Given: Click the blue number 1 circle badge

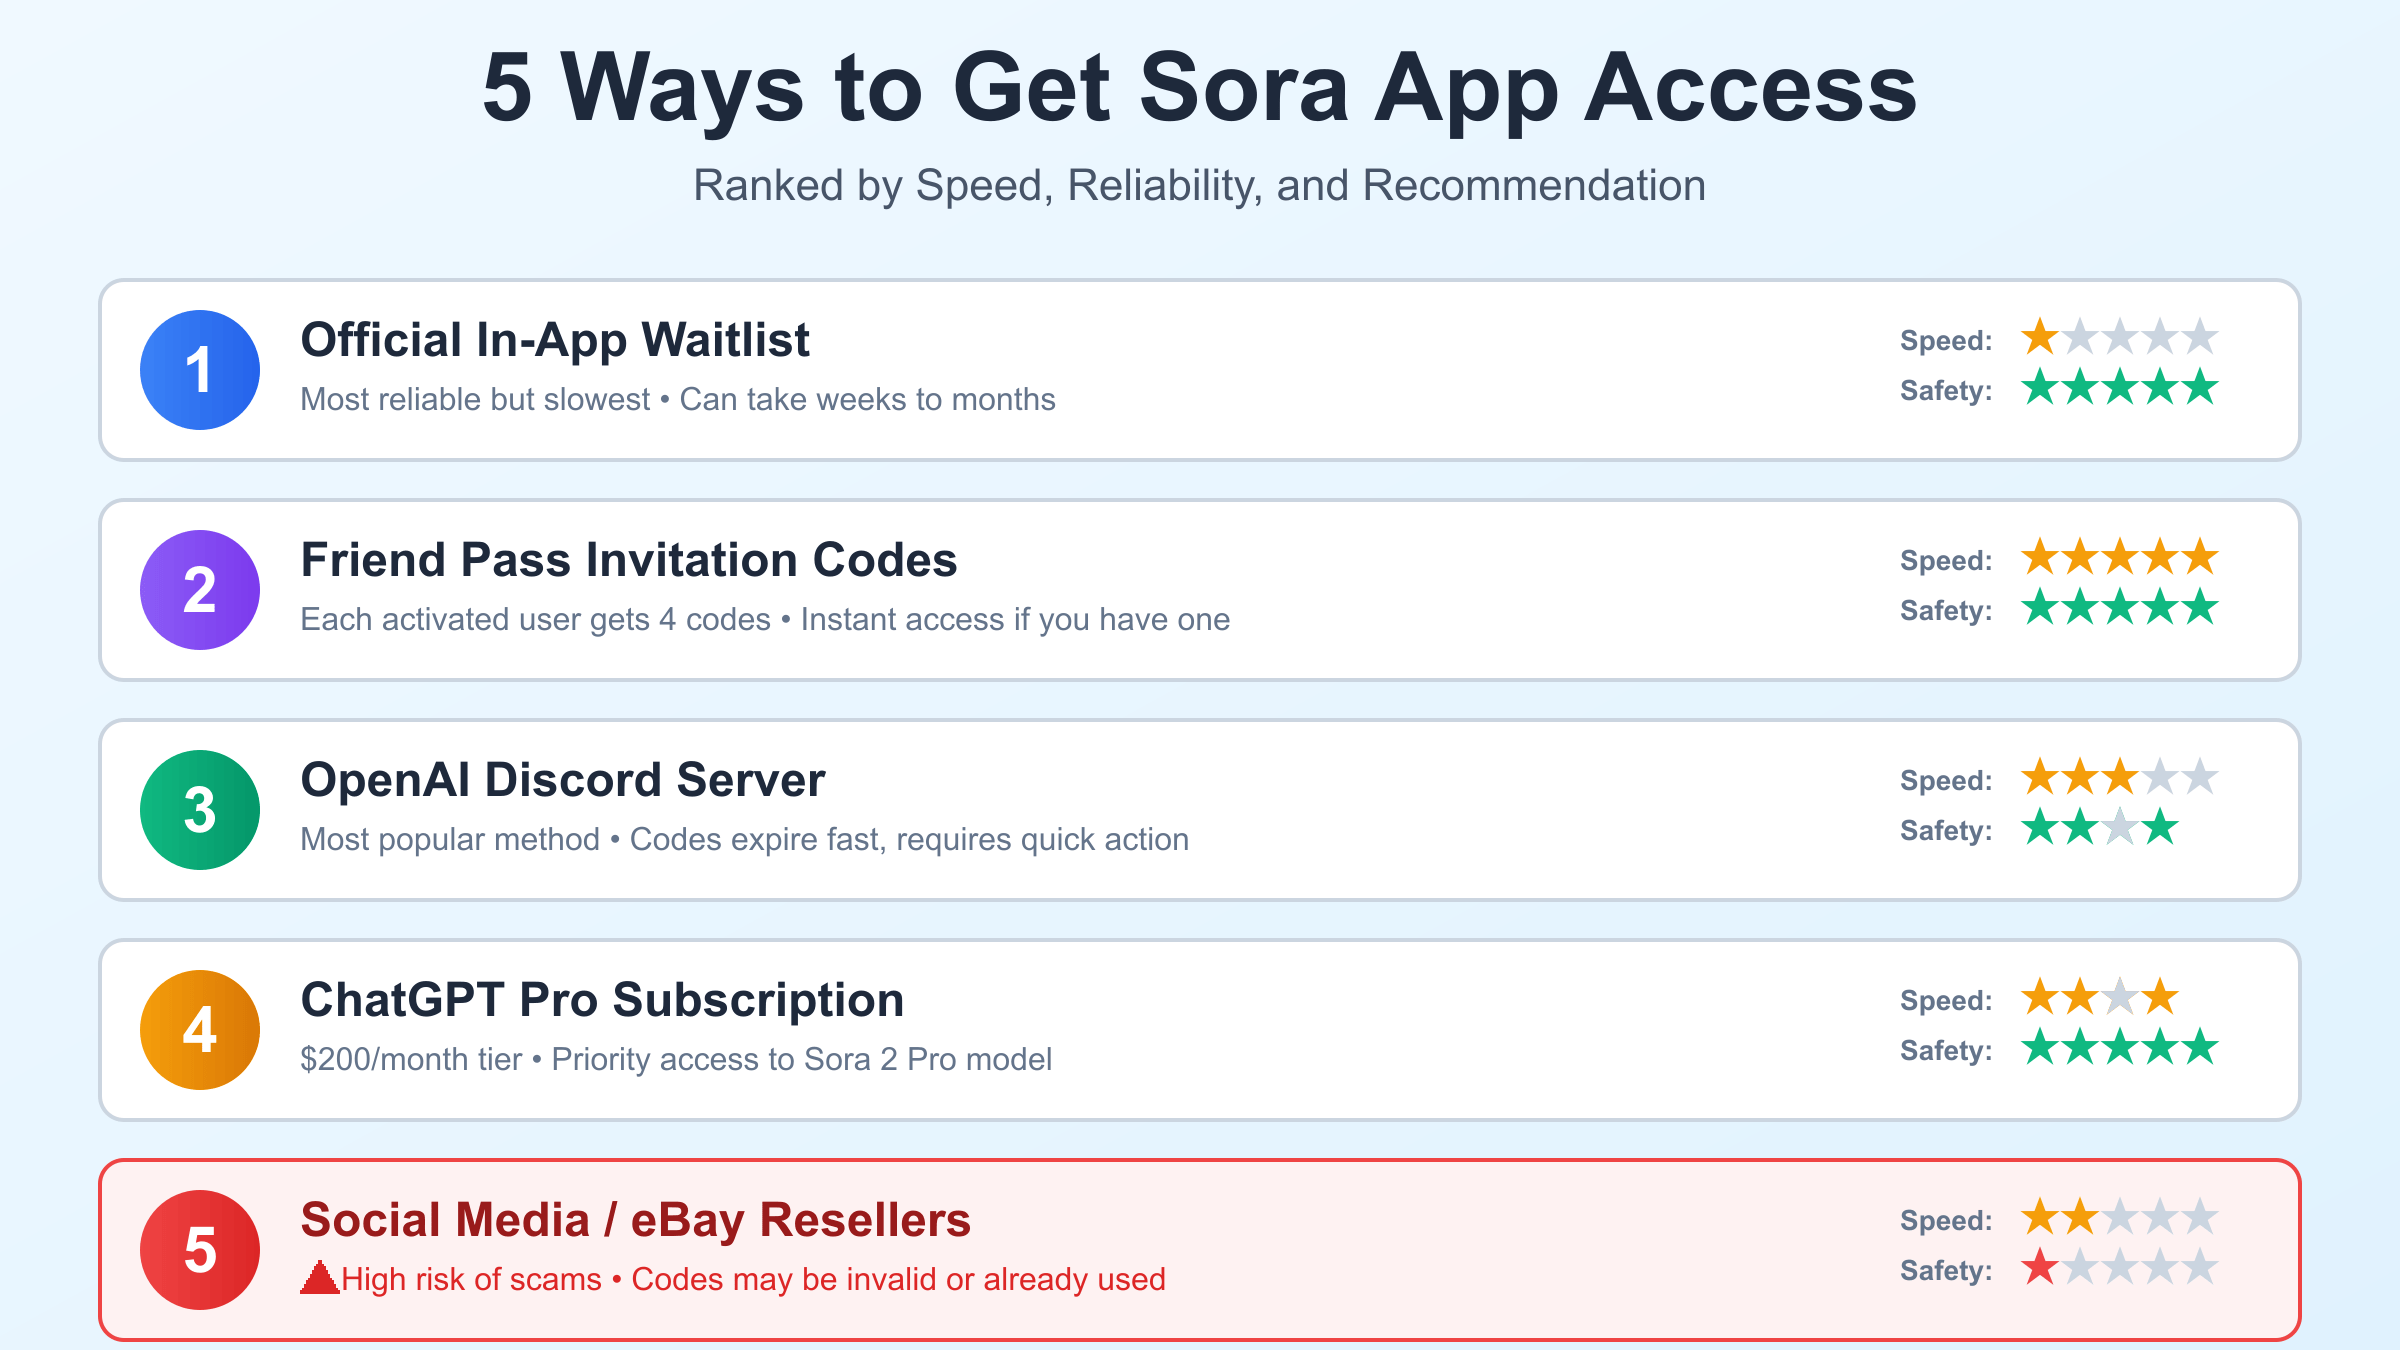Looking at the screenshot, I should 200,370.
